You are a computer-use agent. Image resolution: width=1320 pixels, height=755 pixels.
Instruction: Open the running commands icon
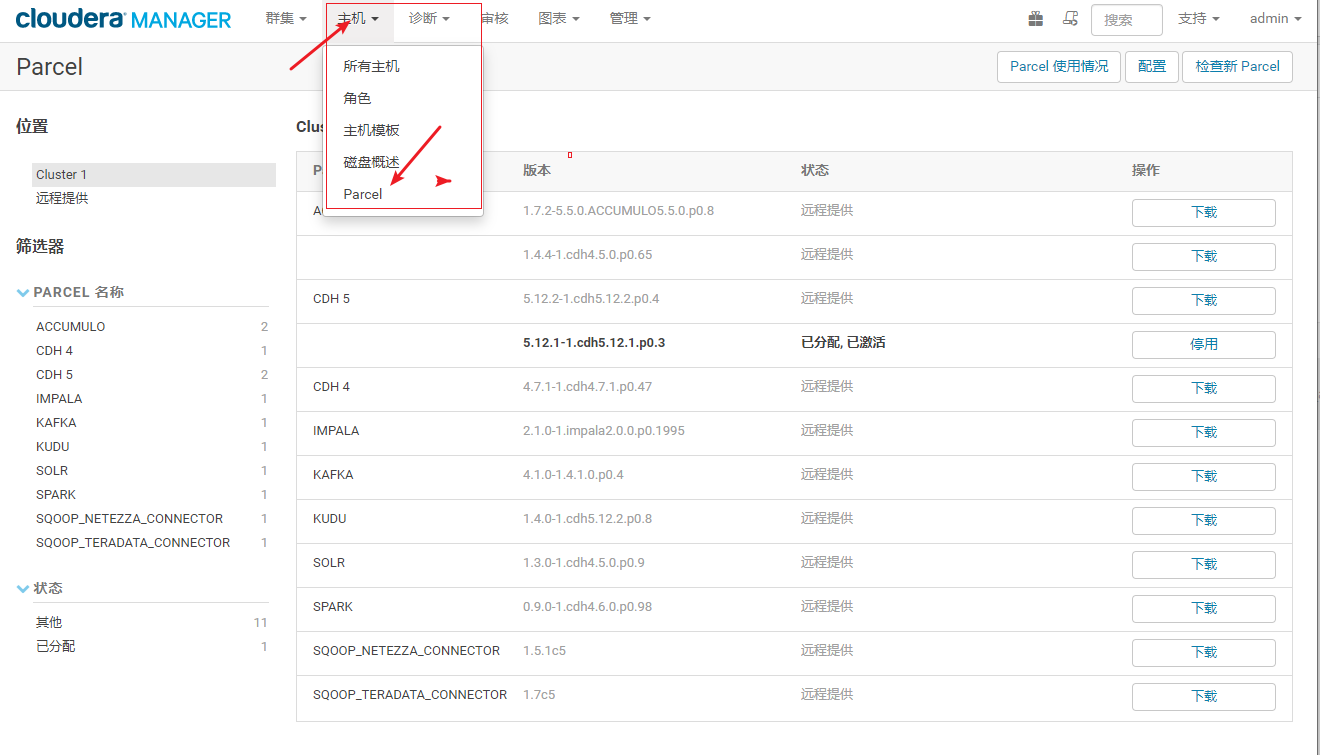click(x=1070, y=19)
